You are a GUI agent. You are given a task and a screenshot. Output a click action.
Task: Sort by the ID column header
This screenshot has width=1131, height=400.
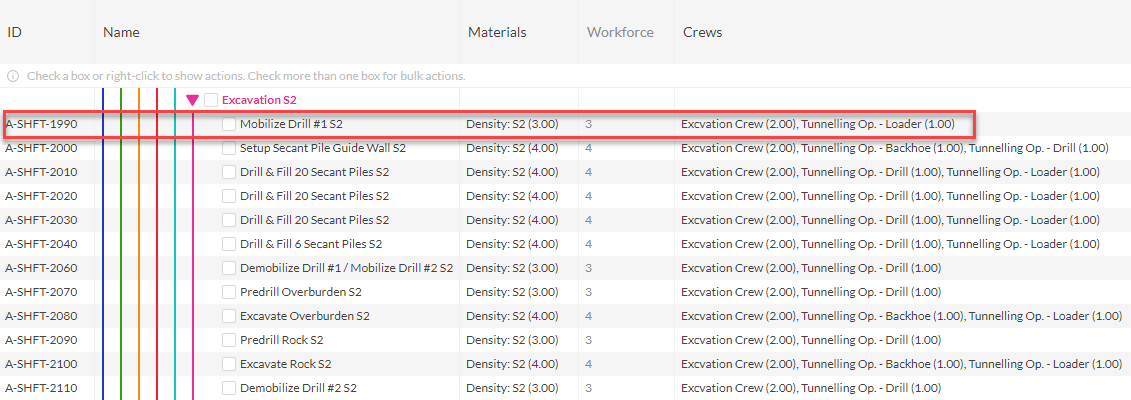coord(14,32)
